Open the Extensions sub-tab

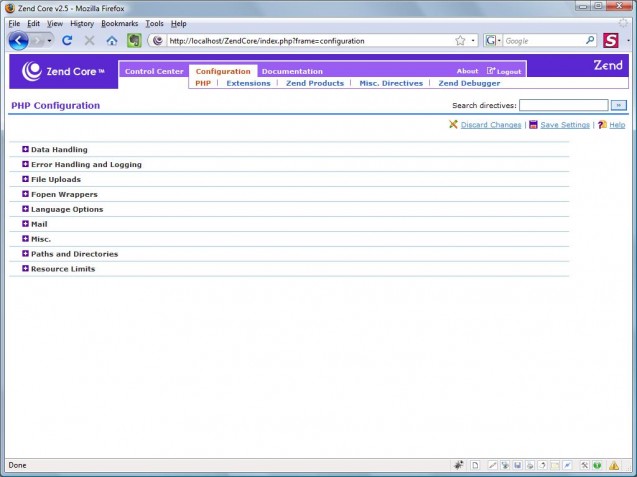point(248,83)
